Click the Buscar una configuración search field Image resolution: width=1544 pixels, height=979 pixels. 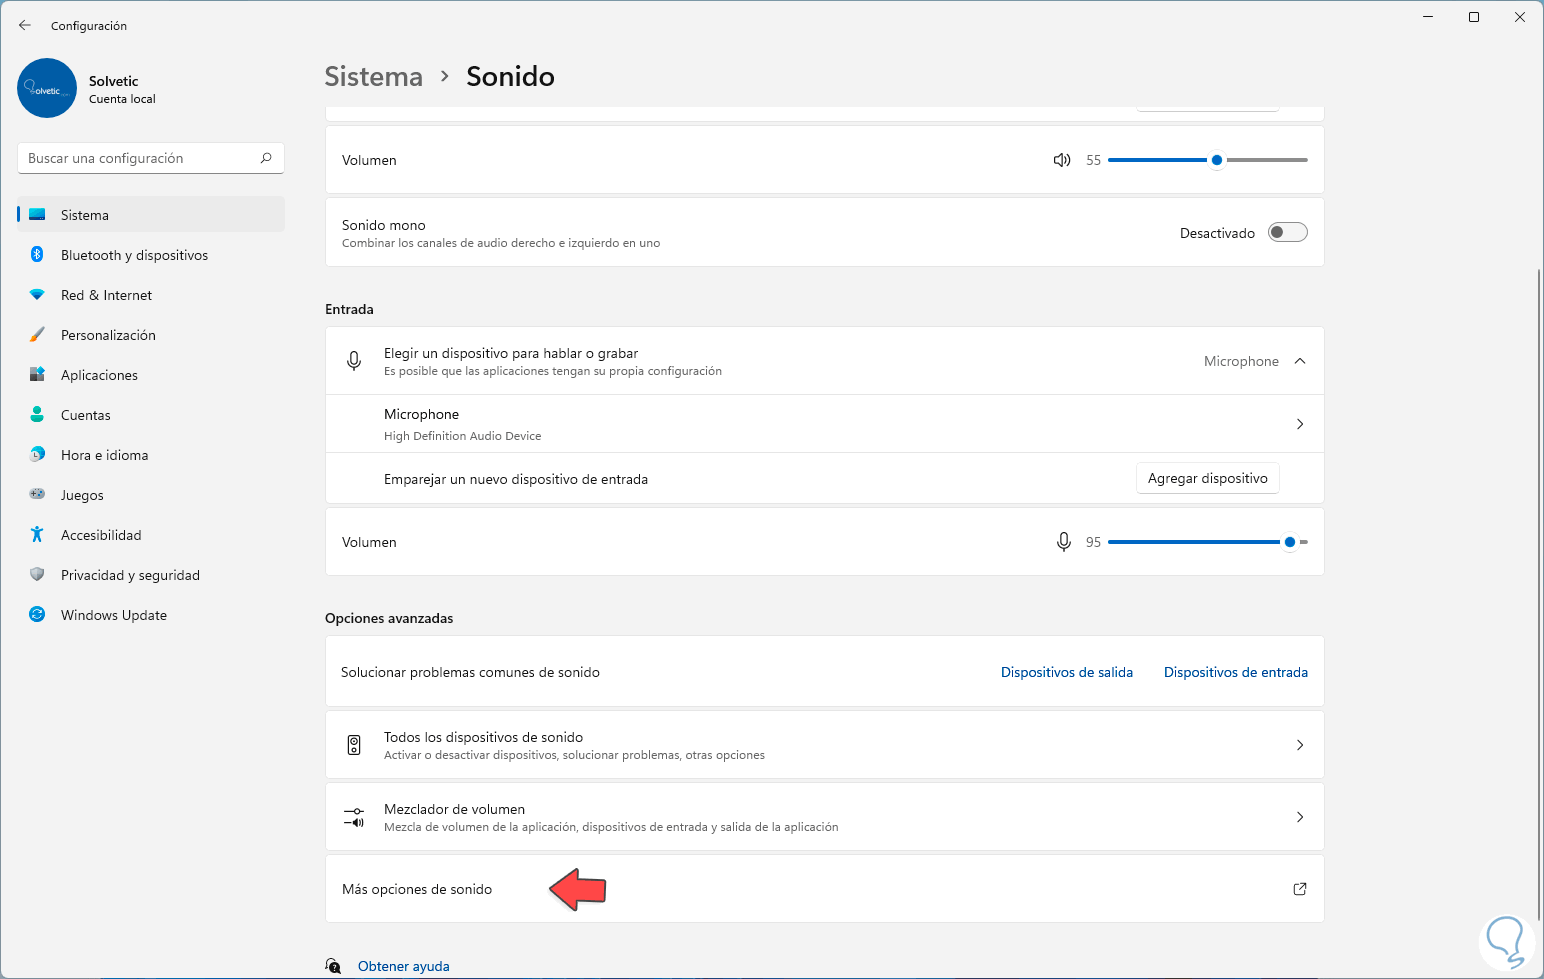coord(140,158)
